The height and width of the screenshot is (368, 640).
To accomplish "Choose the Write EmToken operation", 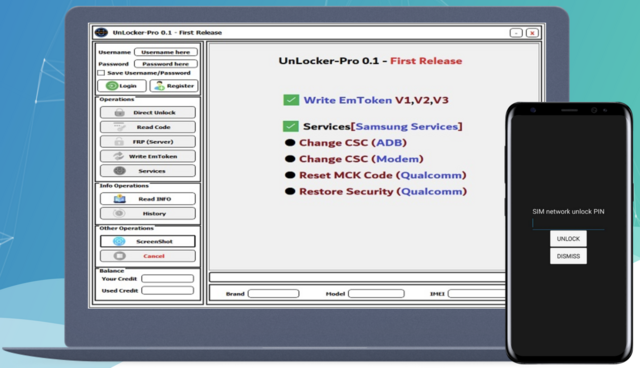I will click(148, 156).
